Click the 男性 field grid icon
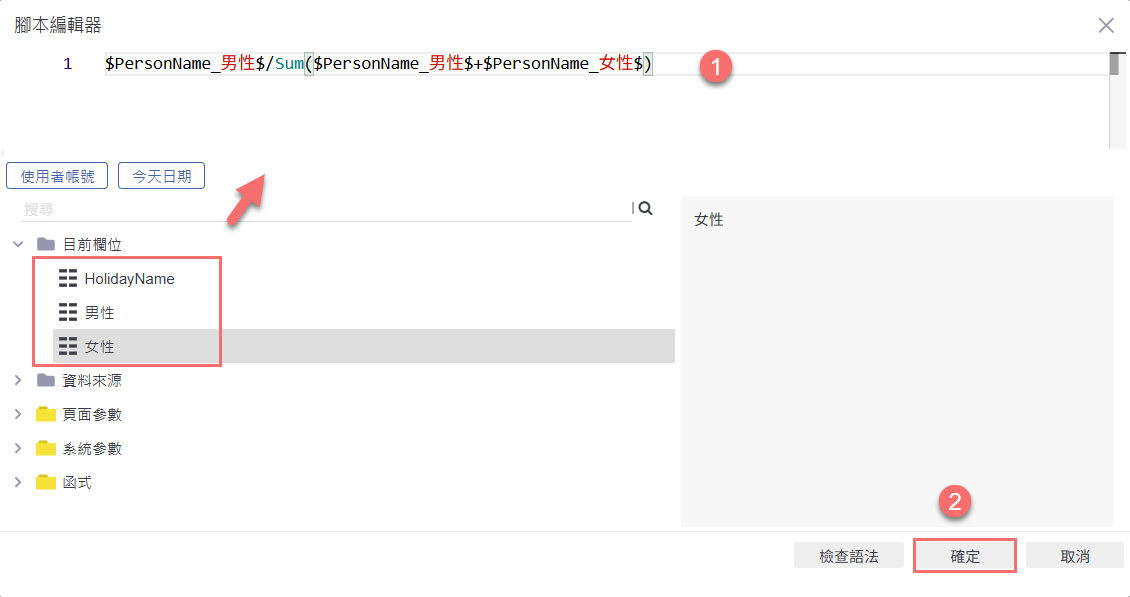1130x597 pixels. 68,313
